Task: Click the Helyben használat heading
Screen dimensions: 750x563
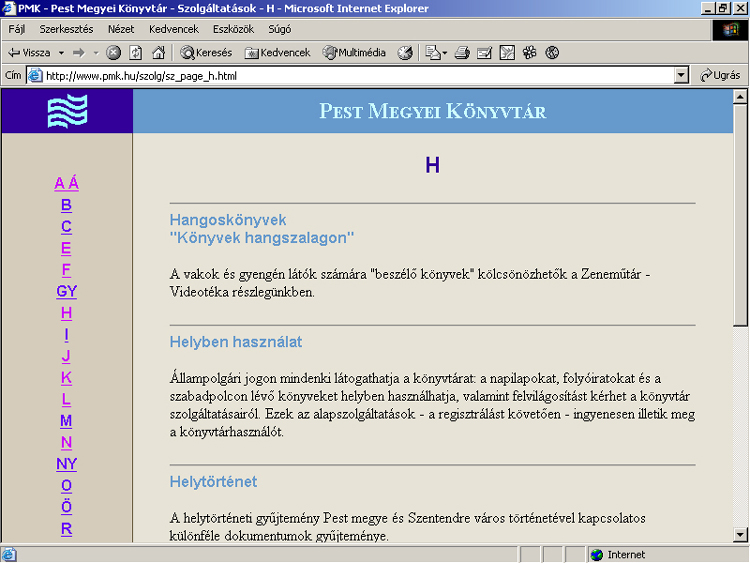Action: (x=236, y=342)
